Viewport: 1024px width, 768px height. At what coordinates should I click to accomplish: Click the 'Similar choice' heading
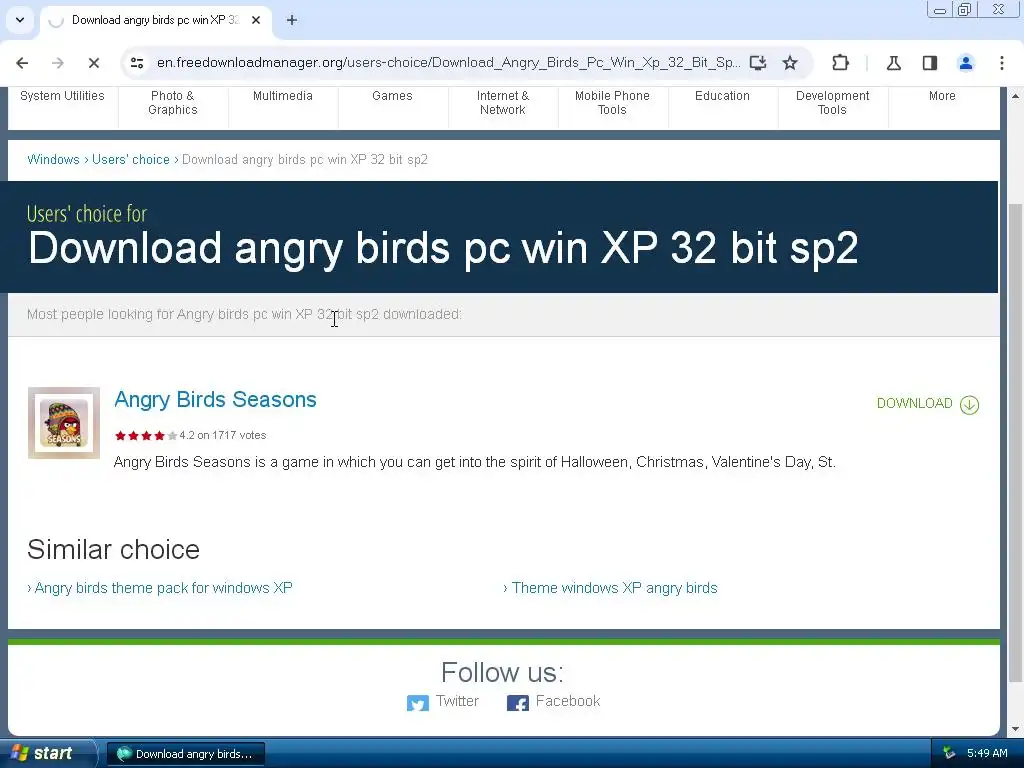[113, 550]
